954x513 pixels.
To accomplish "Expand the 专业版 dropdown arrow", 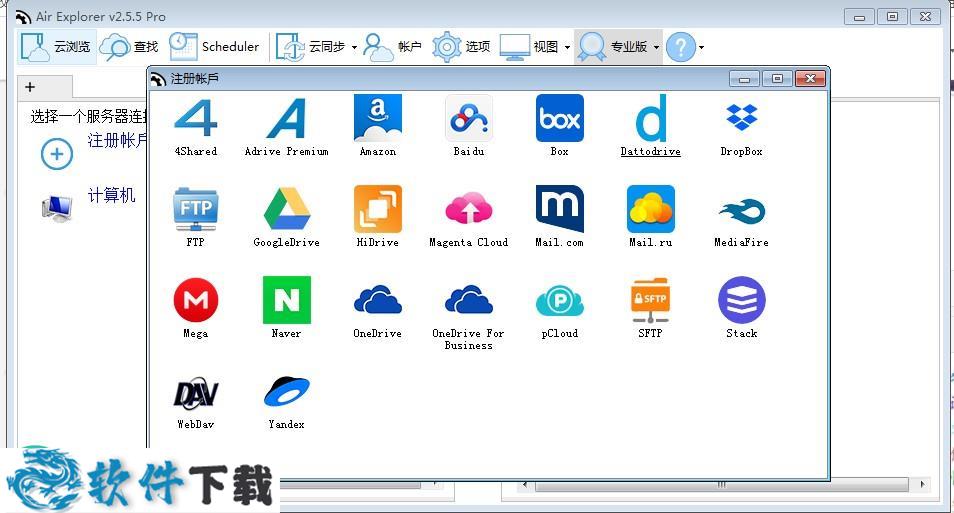I will pos(656,47).
